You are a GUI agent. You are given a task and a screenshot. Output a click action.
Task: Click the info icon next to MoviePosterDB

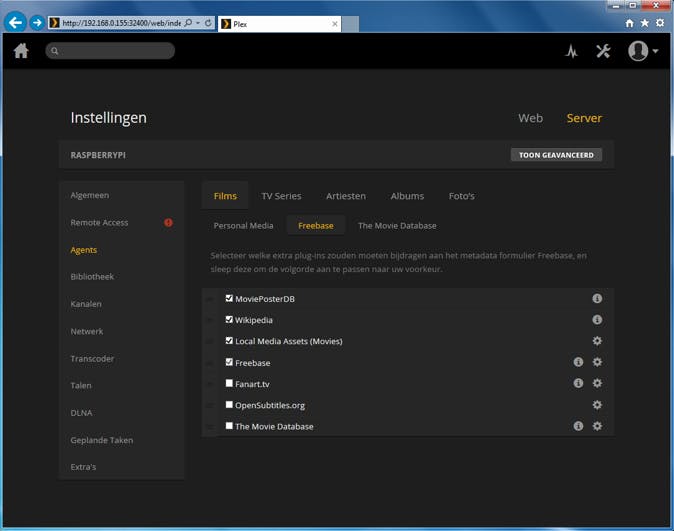click(597, 299)
